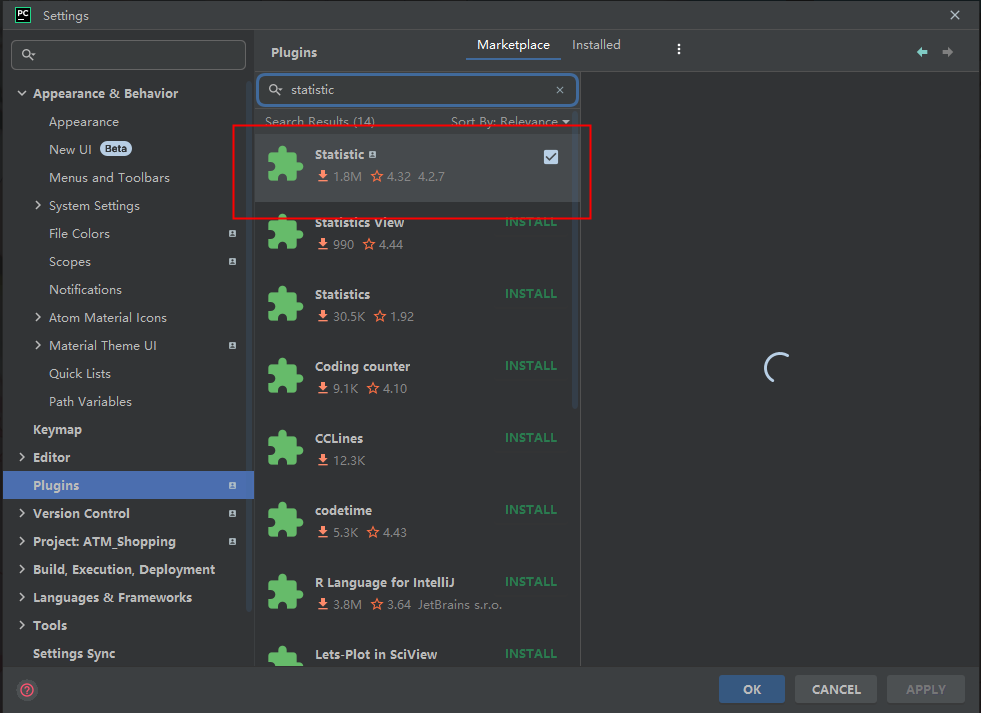Screen dimensions: 981x713
Task: Collapse the Appearance & Behavior section
Action: pyautogui.click(x=22, y=93)
